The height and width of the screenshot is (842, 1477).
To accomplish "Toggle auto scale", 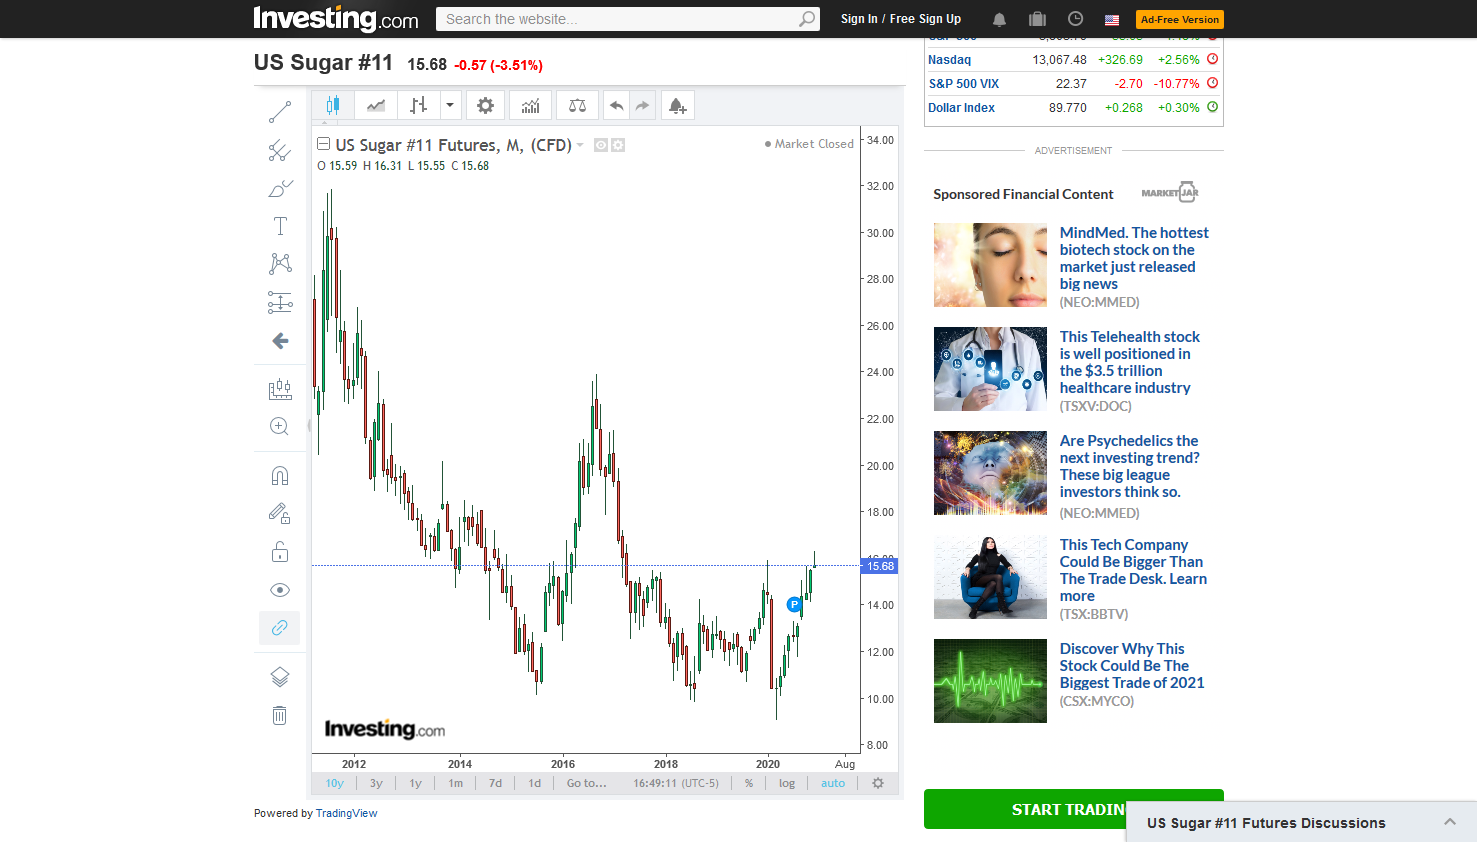I will coord(833,783).
